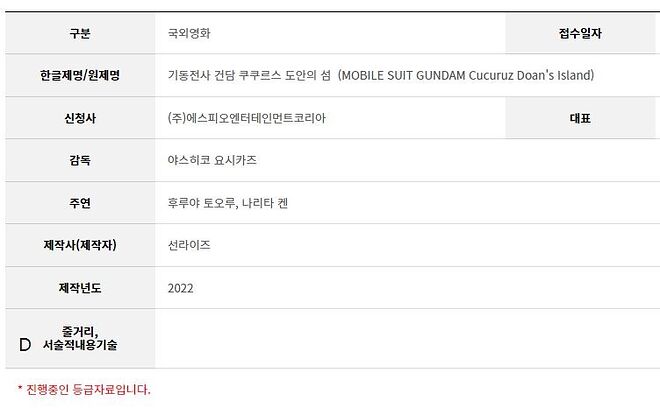Select production company 선라이즈
The height and width of the screenshot is (408, 660).
pyautogui.click(x=189, y=245)
